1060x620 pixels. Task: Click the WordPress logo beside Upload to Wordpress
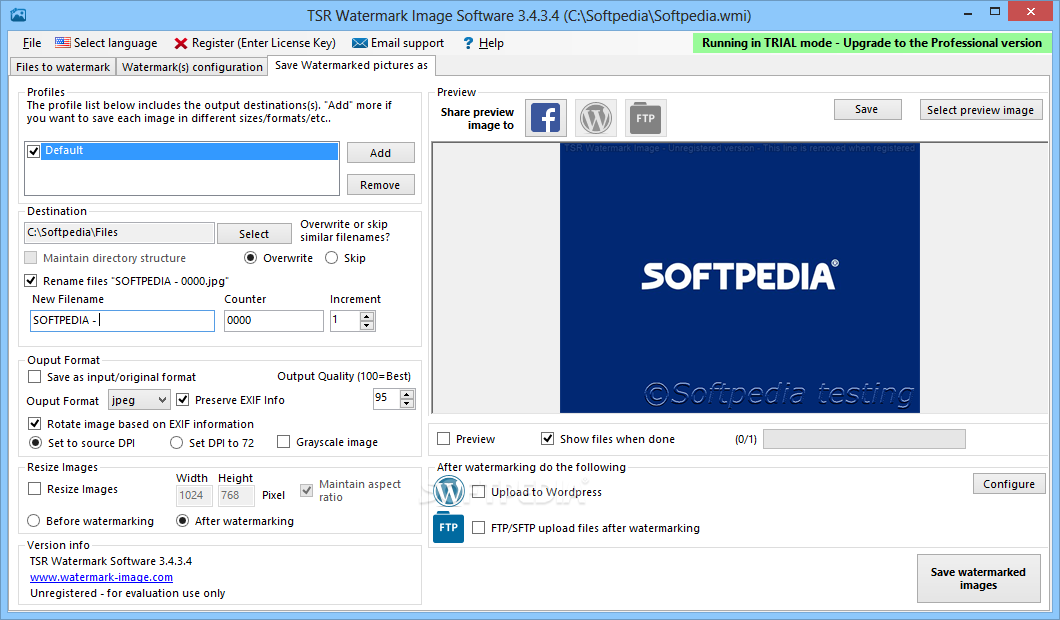tap(449, 492)
